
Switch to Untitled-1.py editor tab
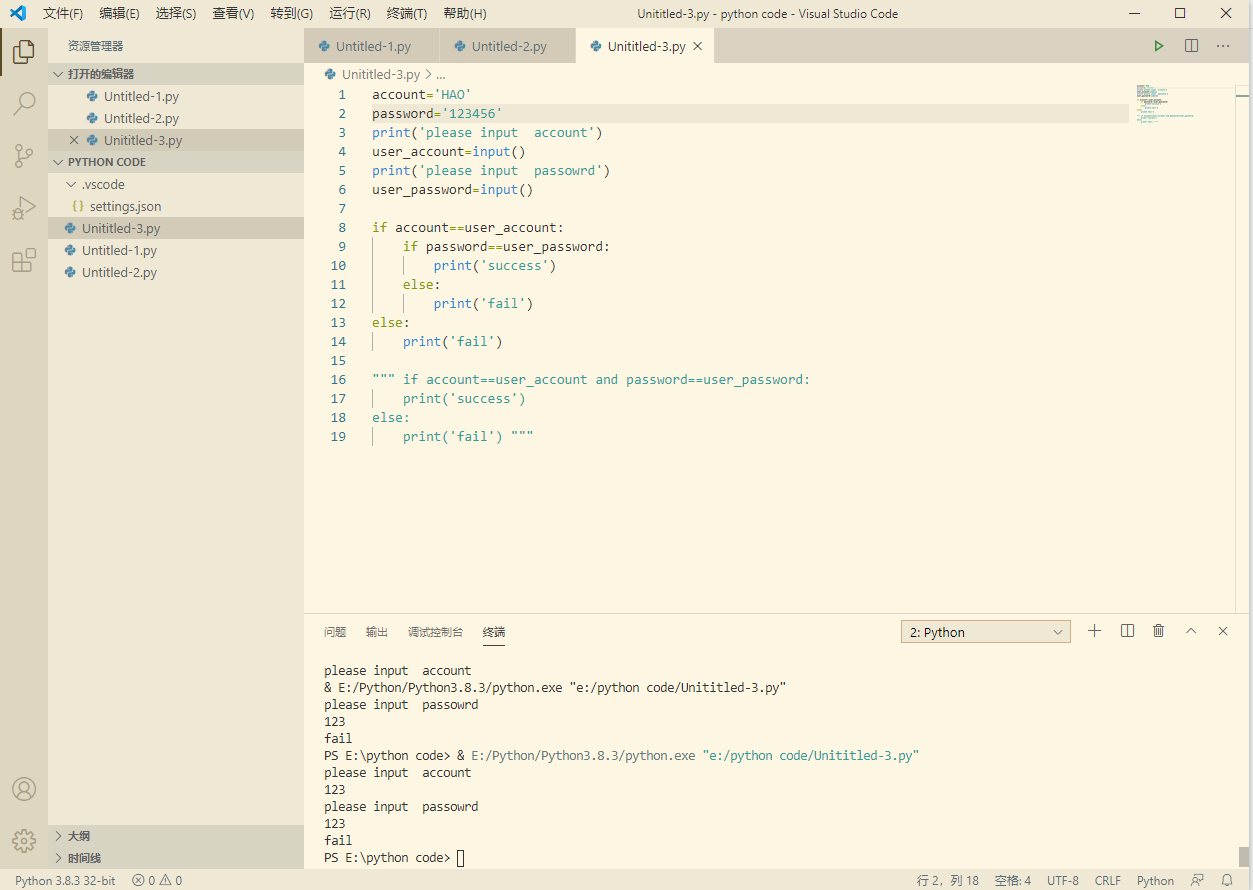(x=372, y=46)
